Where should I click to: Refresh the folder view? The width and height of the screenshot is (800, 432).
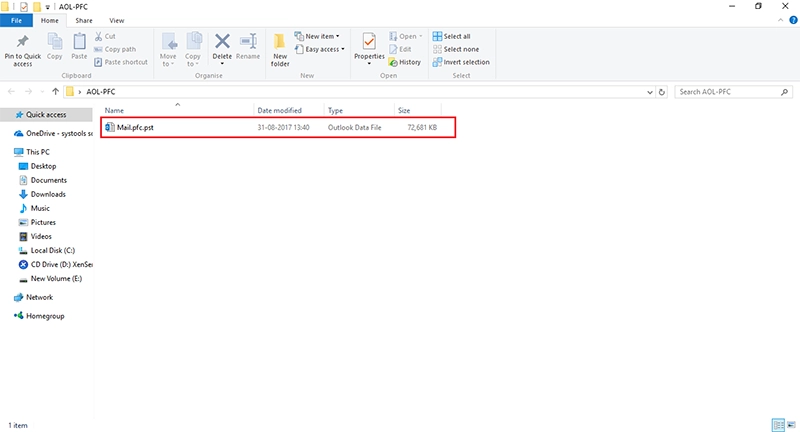pyautogui.click(x=662, y=92)
